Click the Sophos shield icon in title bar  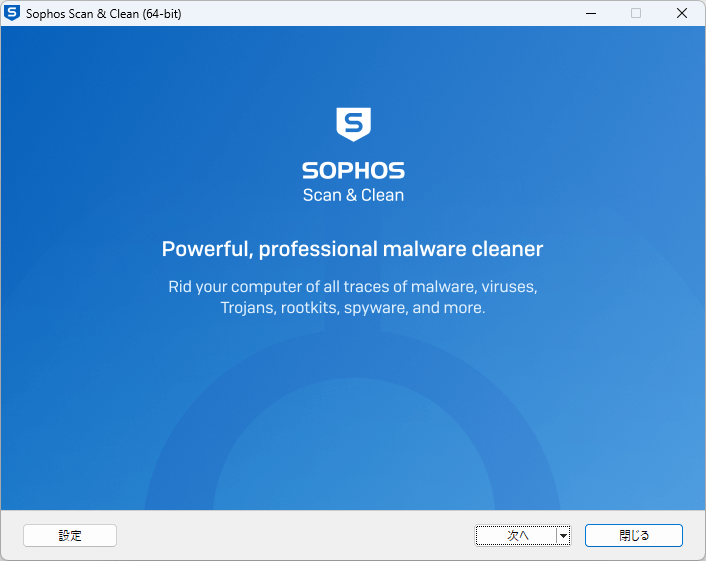(12, 13)
